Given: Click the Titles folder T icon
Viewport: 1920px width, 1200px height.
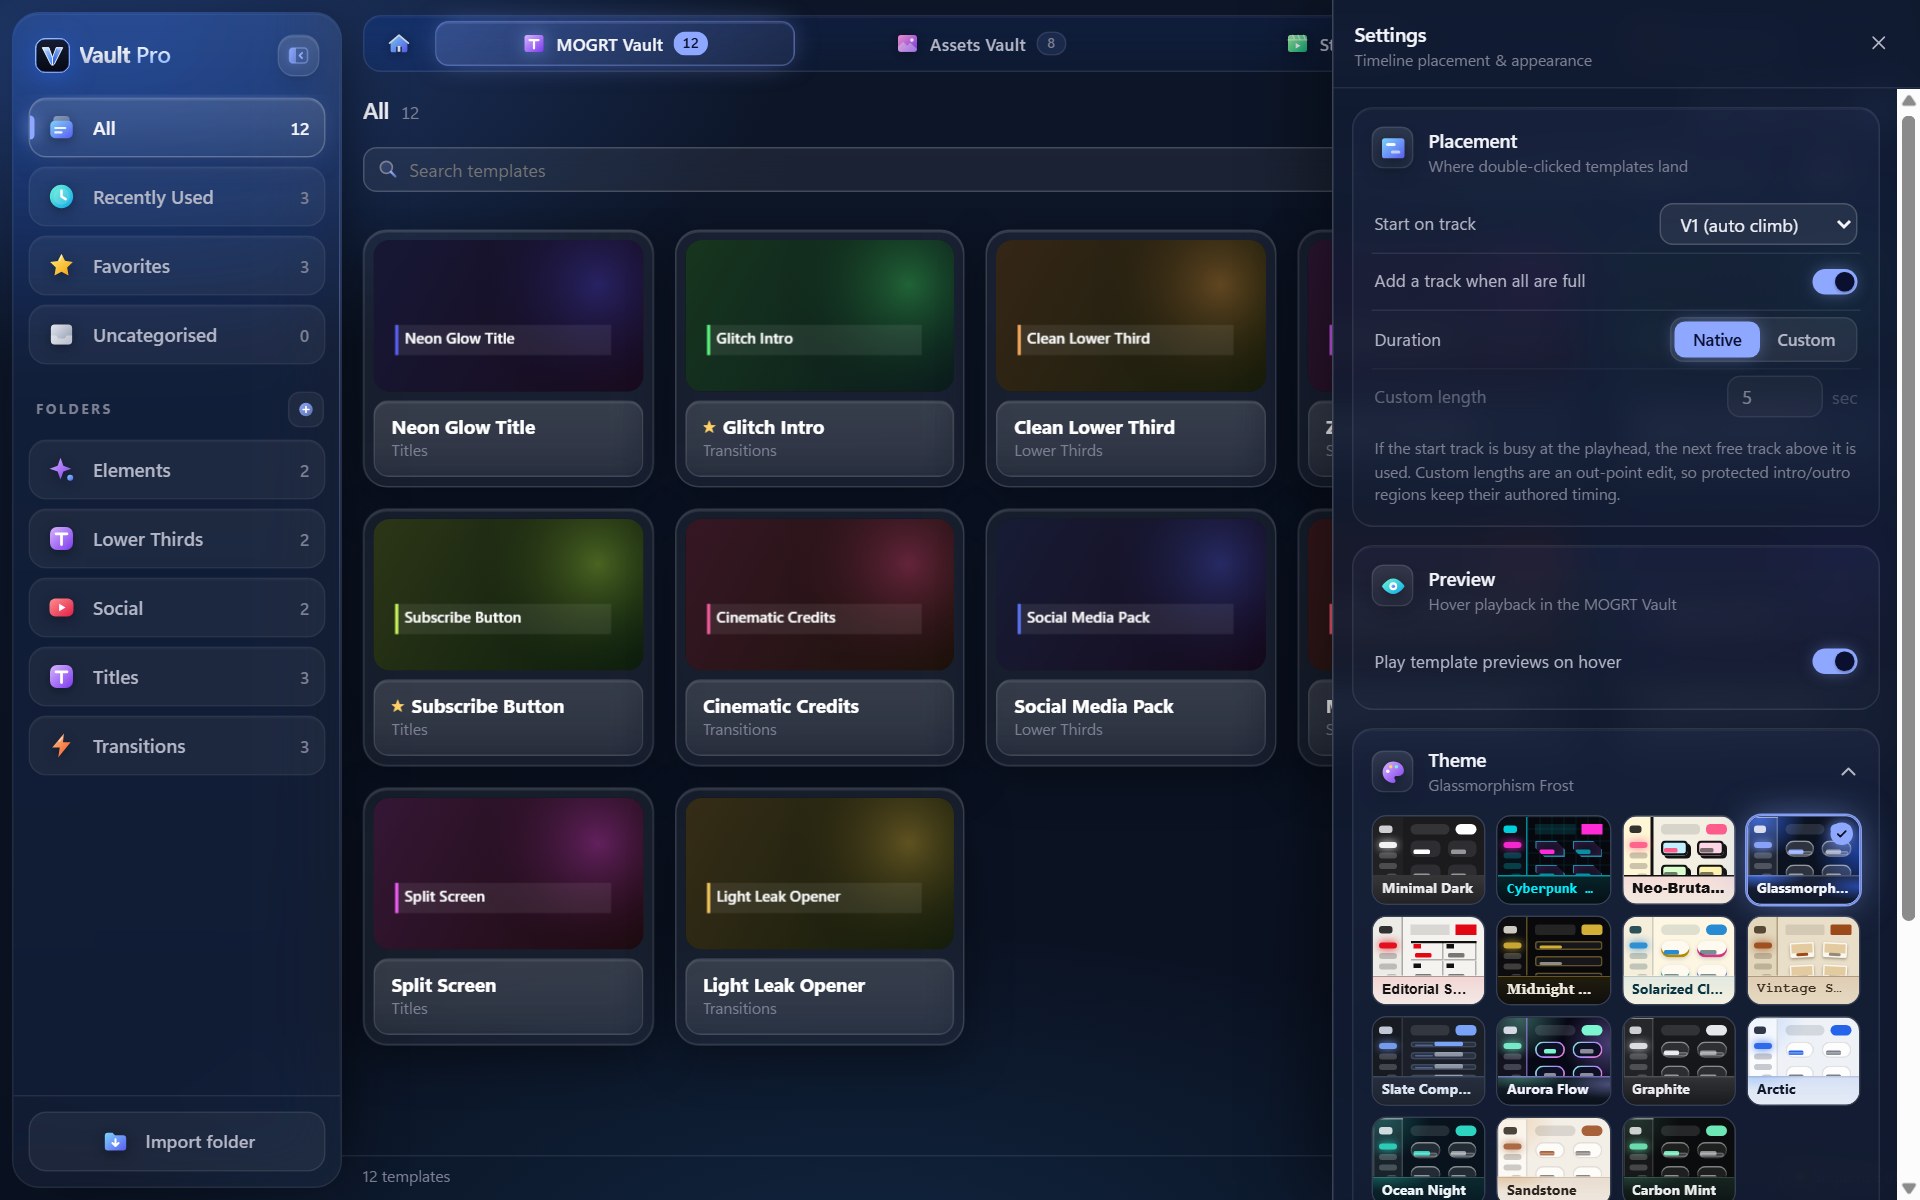Looking at the screenshot, I should point(62,677).
